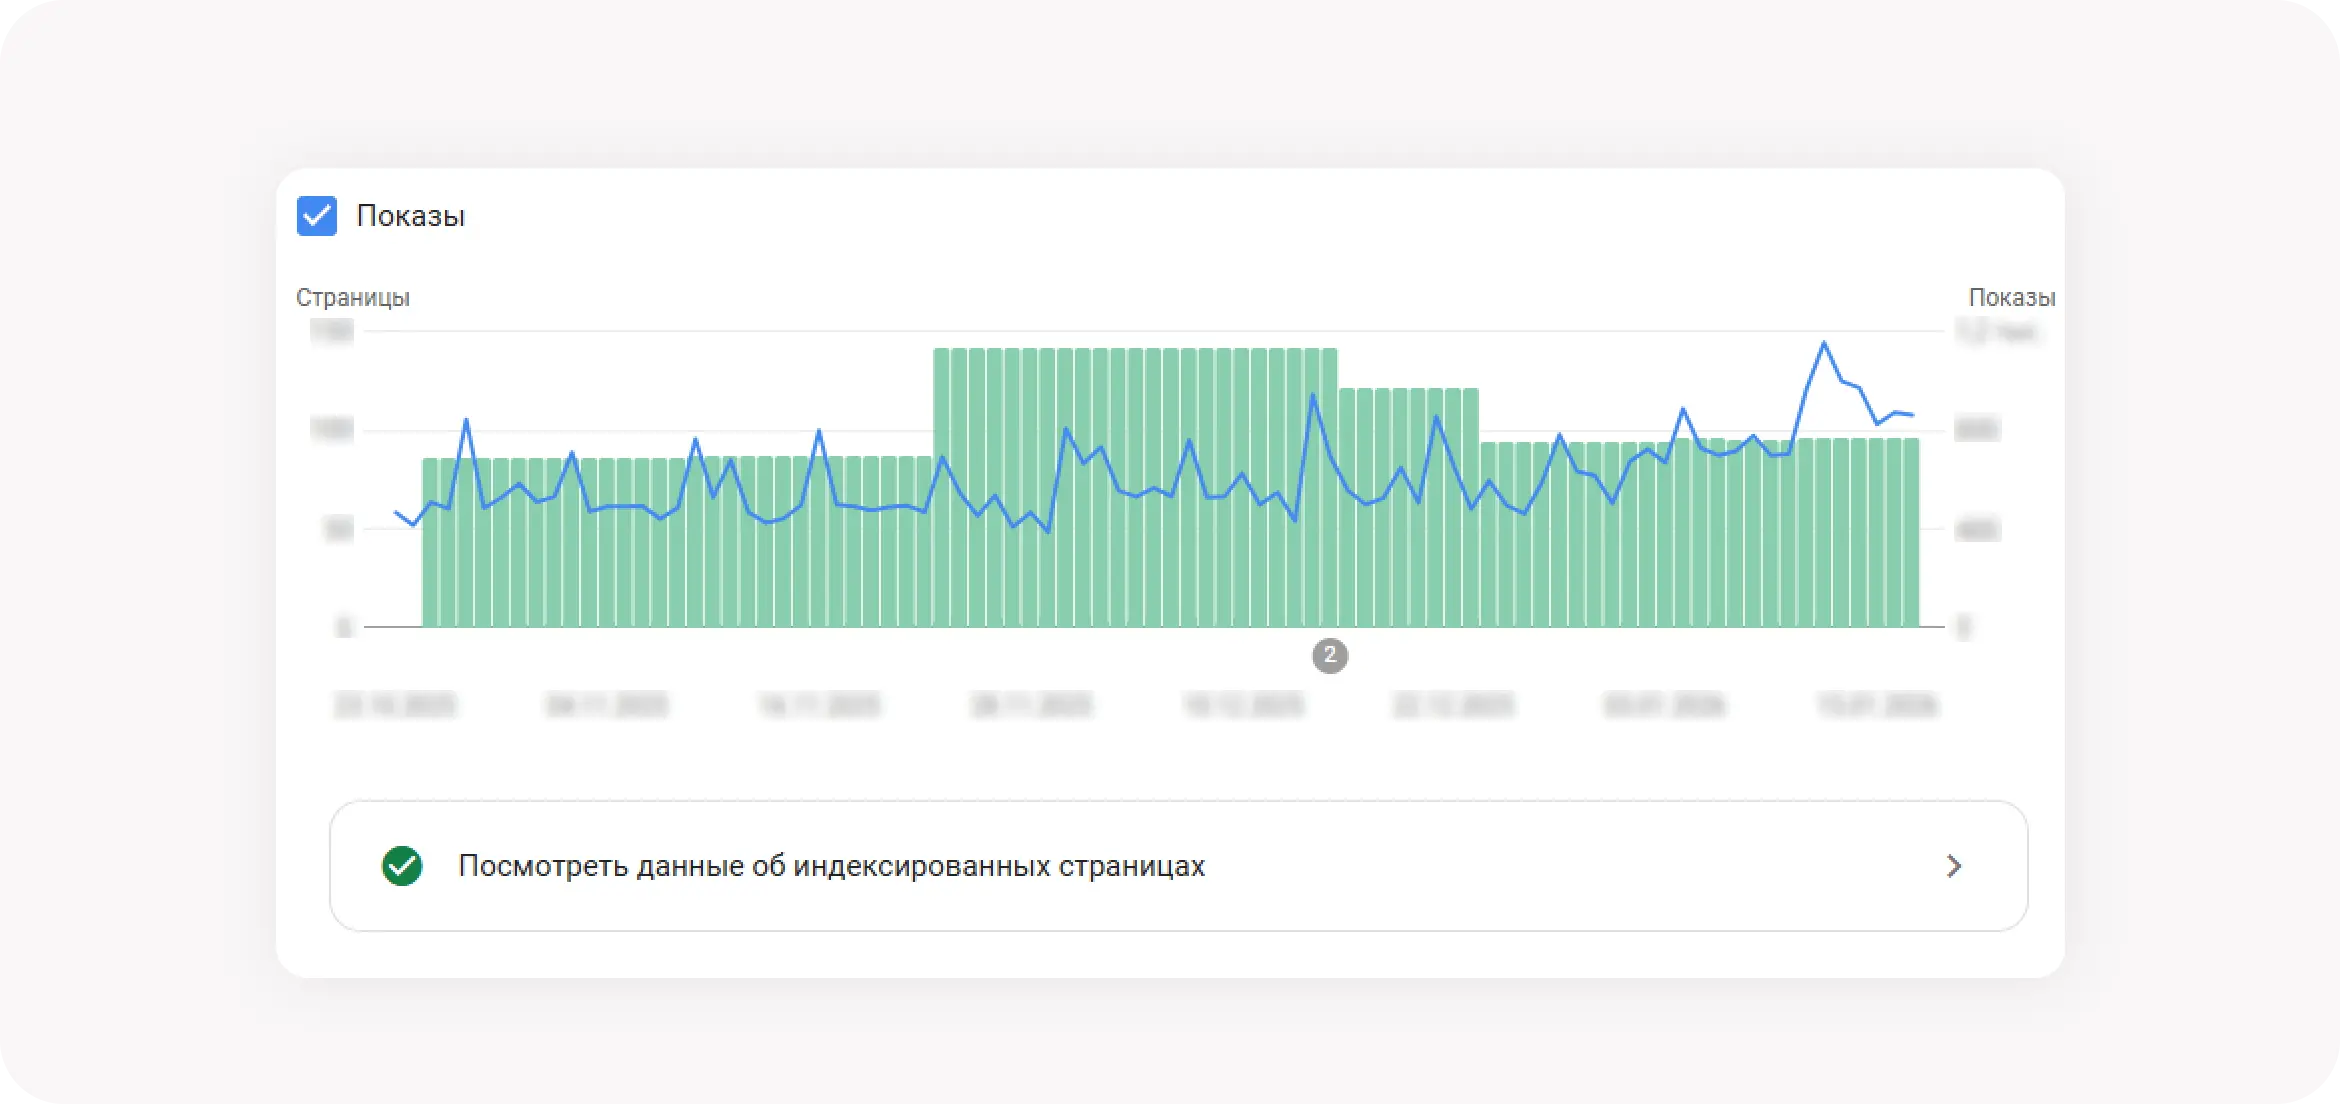Uncheck the blue Показы checkbox
Image resolution: width=2340 pixels, height=1104 pixels.
tap(317, 216)
